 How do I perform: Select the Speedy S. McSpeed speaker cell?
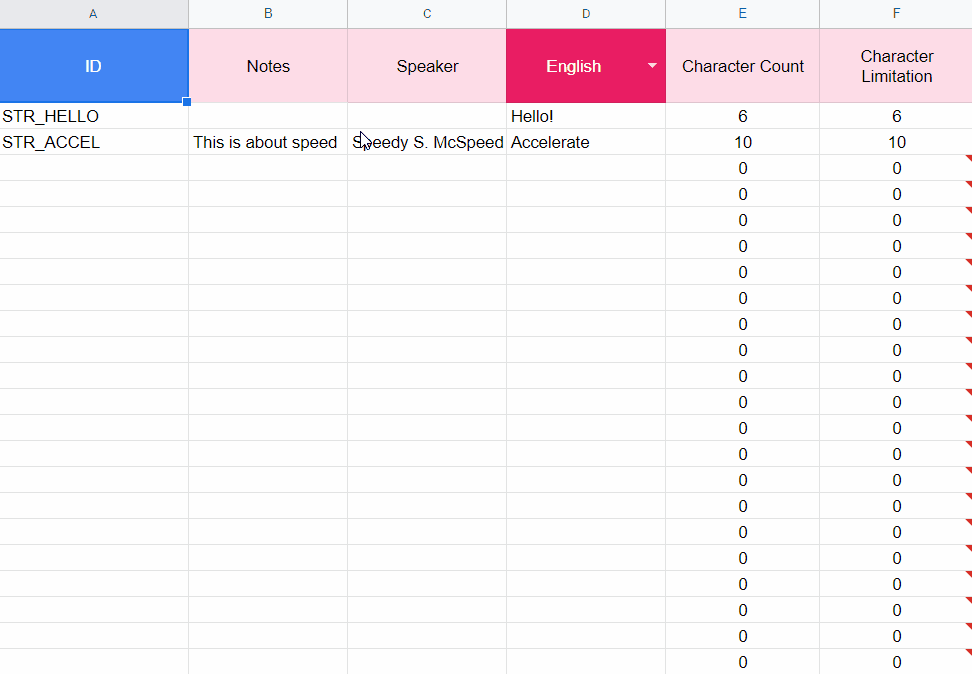pos(427,142)
